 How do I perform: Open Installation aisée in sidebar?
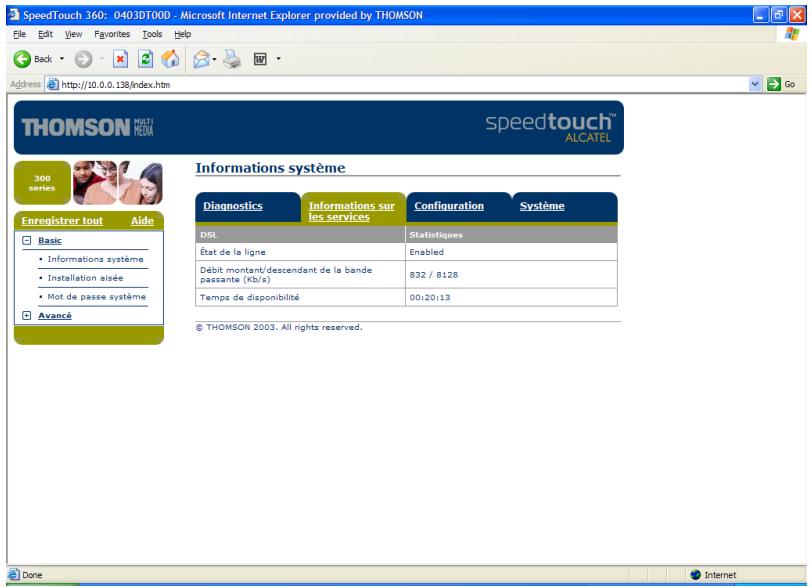[x=85, y=278]
